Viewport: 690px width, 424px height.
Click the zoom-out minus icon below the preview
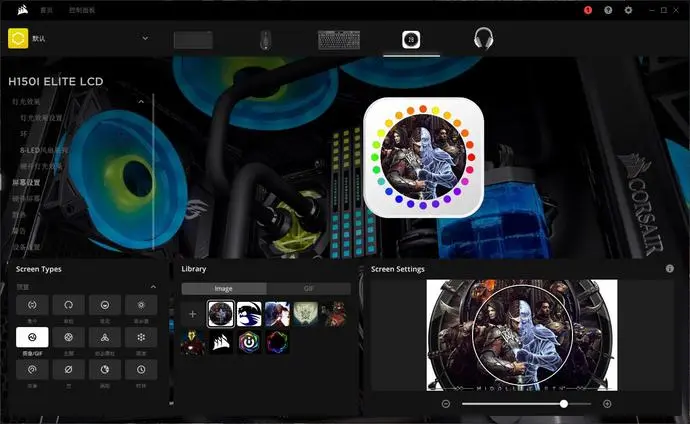(x=446, y=404)
